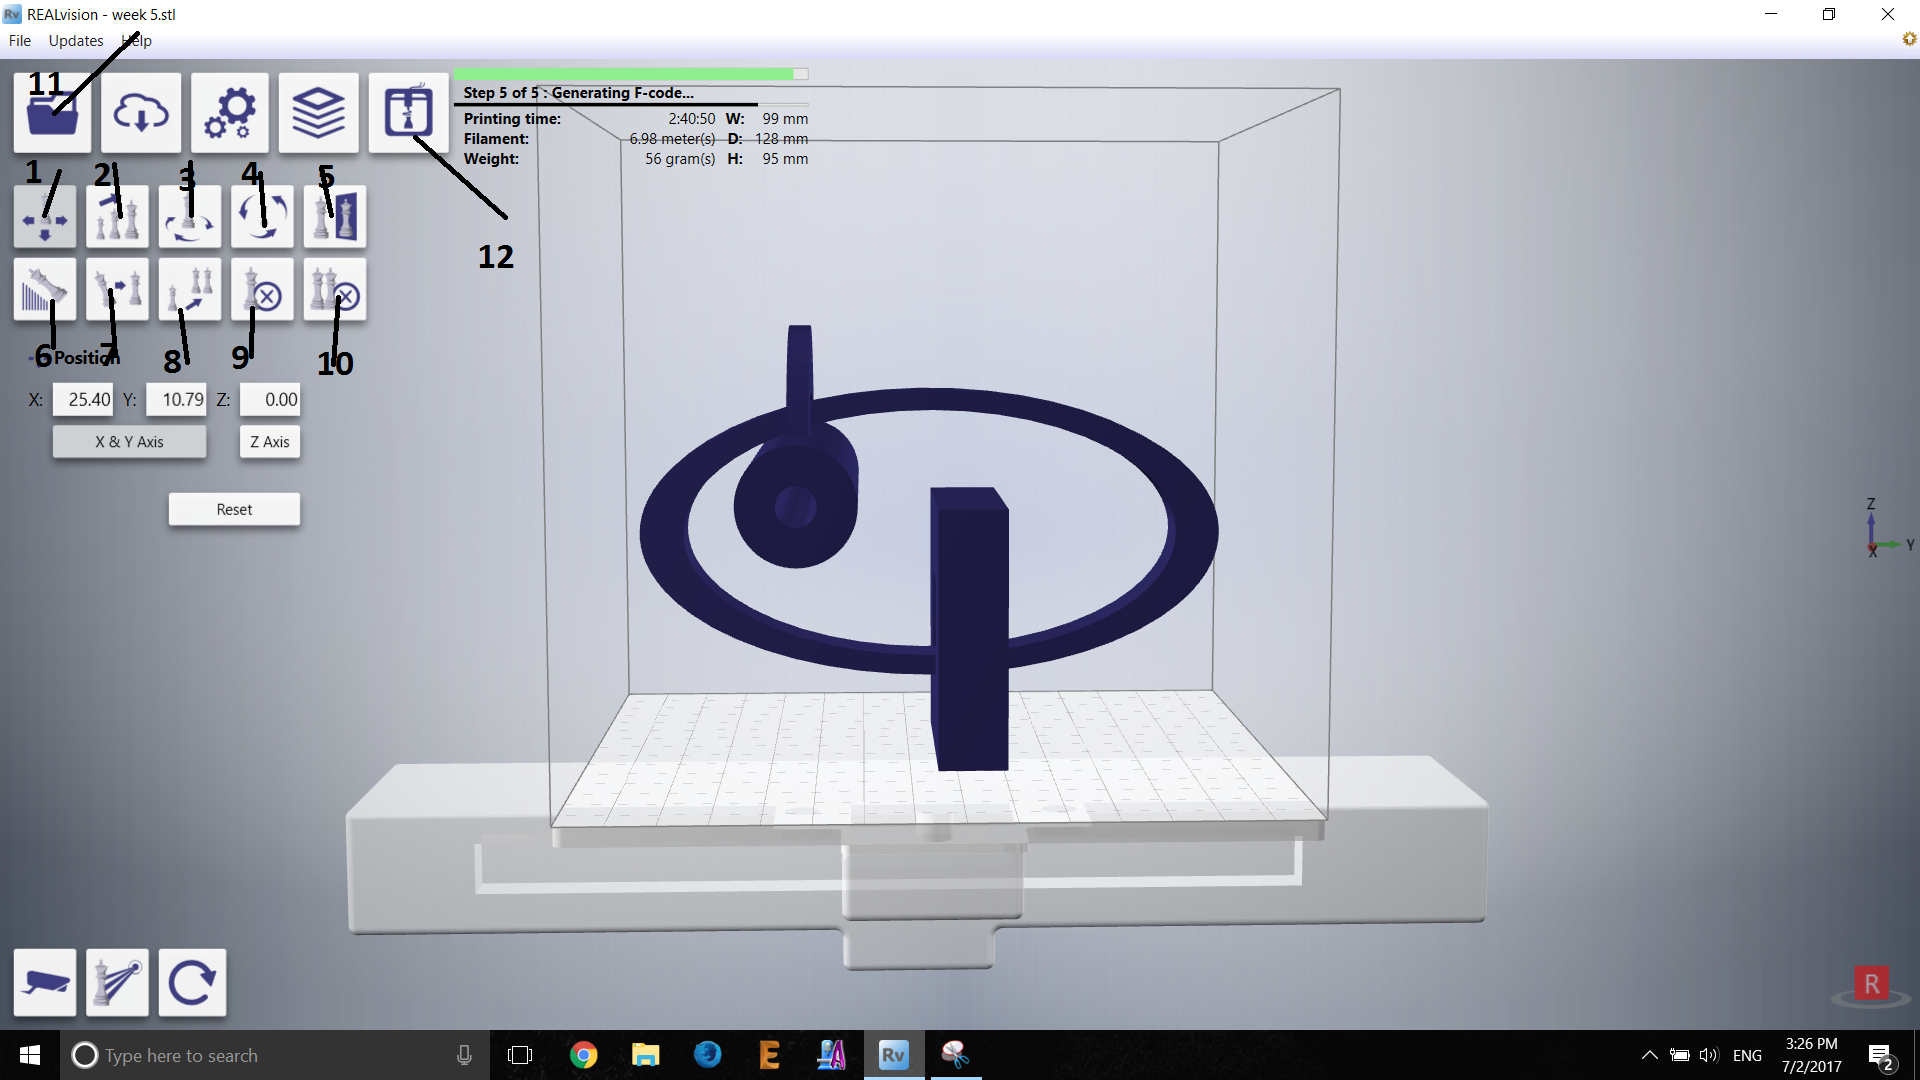Click the duplicate pieces arrow icon
Screen dimensions: 1920x1080
click(189, 290)
